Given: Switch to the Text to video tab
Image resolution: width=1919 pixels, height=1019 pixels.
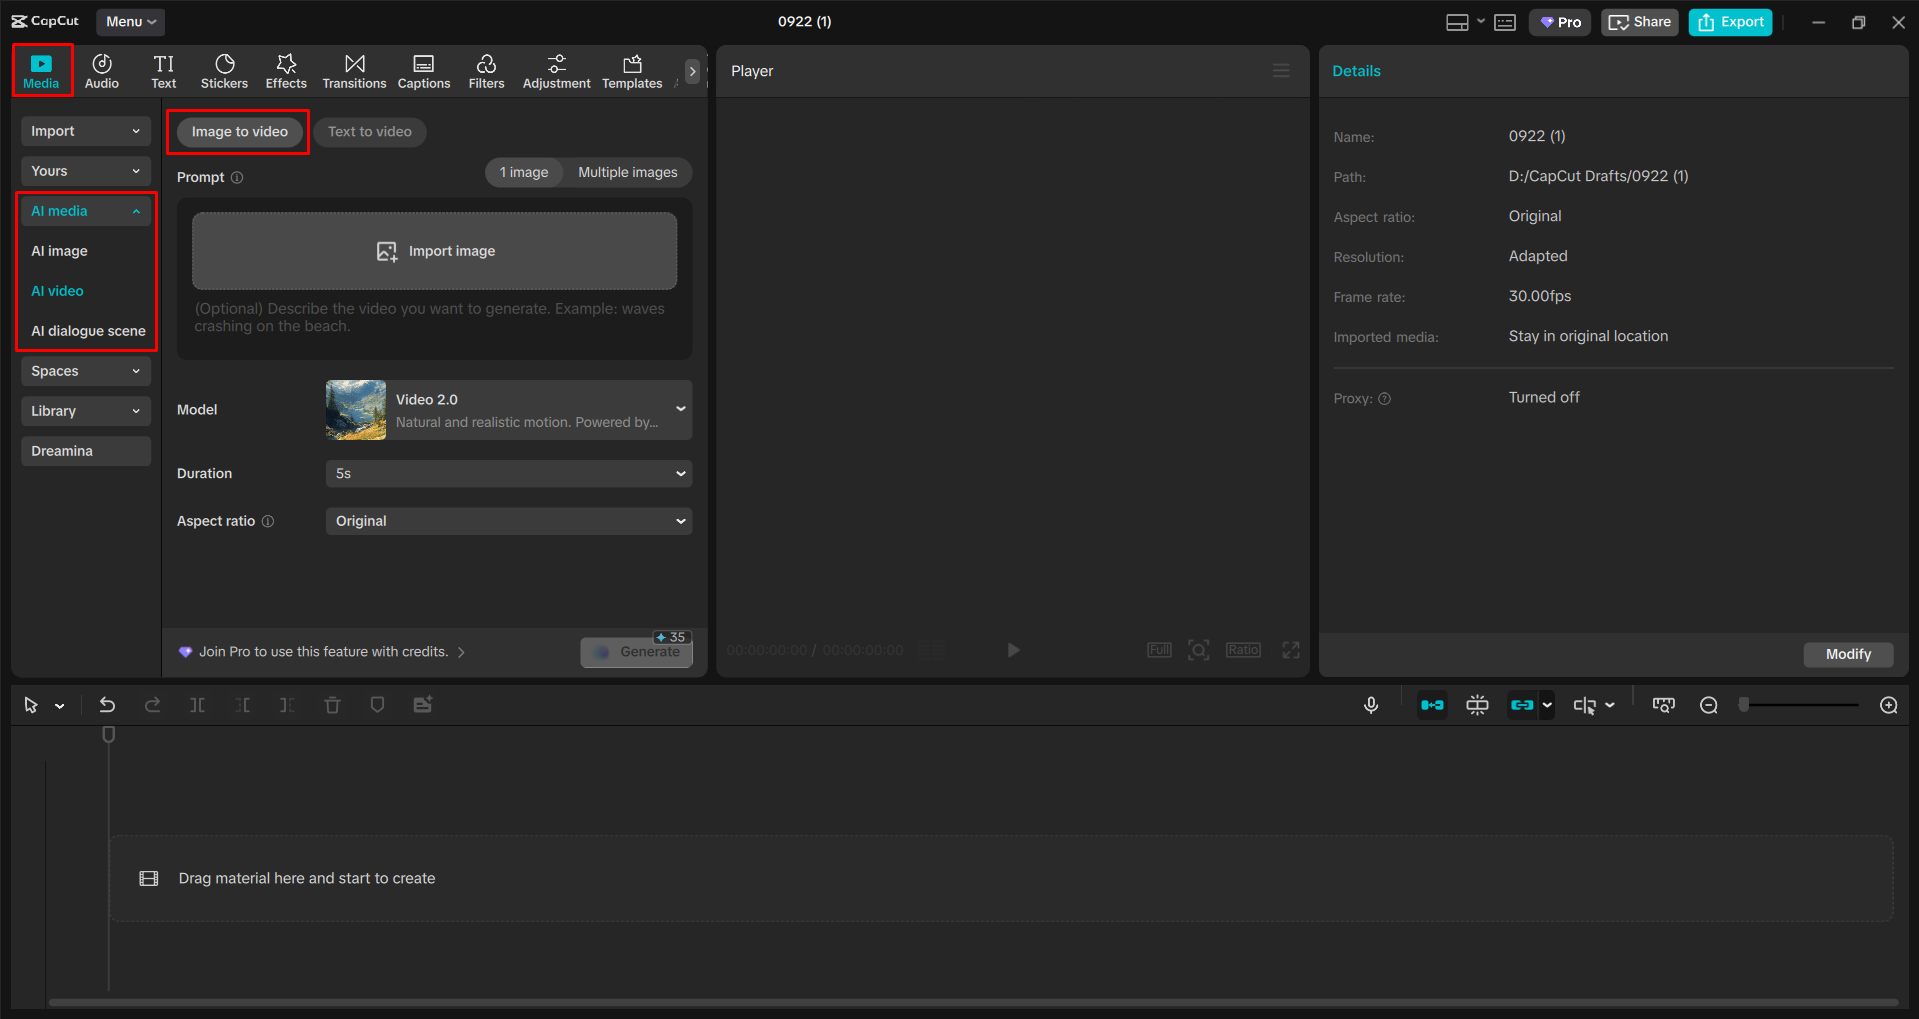Looking at the screenshot, I should click(x=369, y=131).
